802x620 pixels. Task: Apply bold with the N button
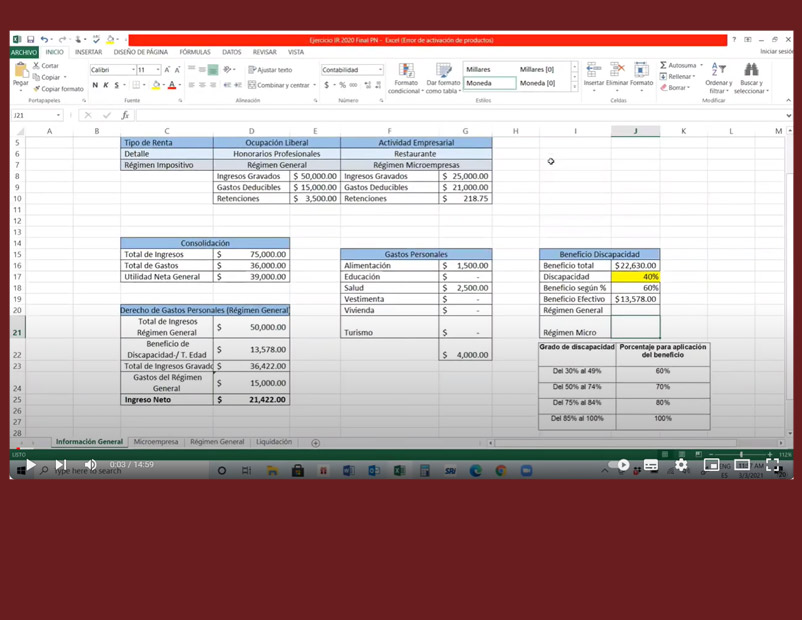click(x=95, y=85)
